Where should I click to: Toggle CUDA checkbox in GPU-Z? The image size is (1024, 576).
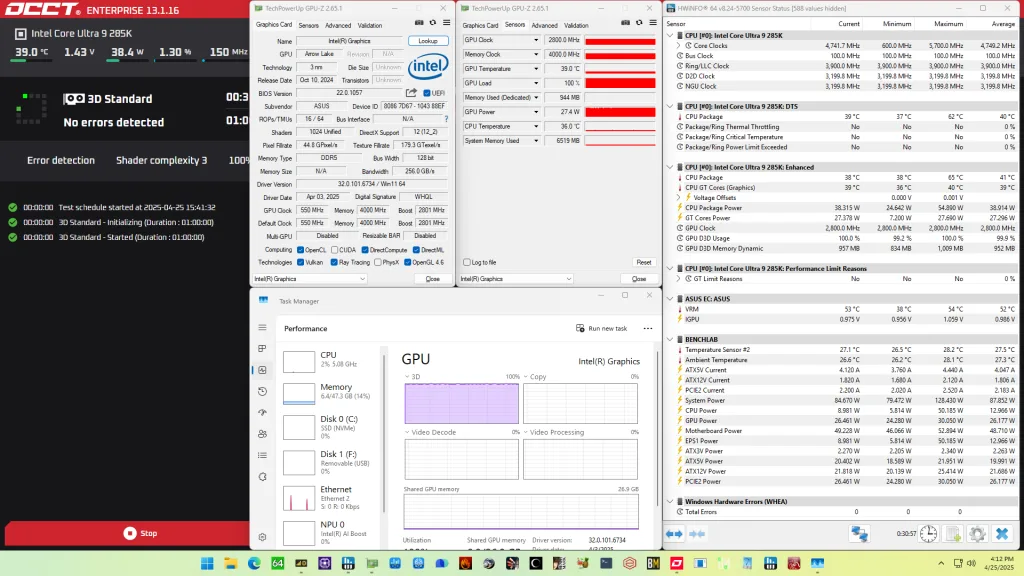pos(334,250)
